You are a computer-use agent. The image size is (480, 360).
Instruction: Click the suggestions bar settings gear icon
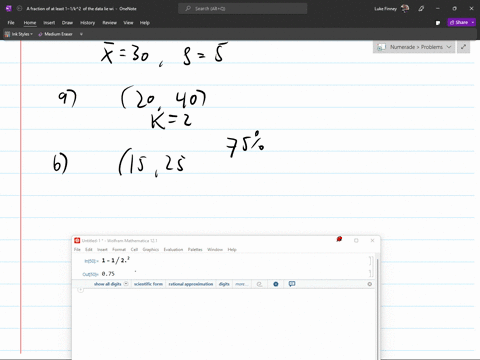(369, 284)
